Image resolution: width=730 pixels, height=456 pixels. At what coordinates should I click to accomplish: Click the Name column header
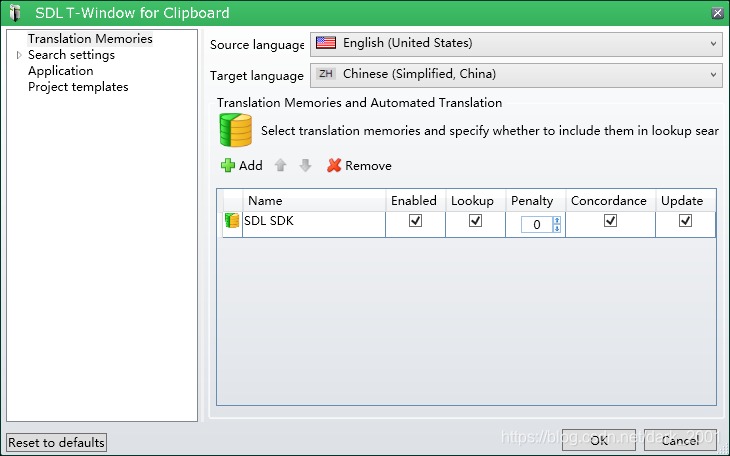pyautogui.click(x=314, y=201)
